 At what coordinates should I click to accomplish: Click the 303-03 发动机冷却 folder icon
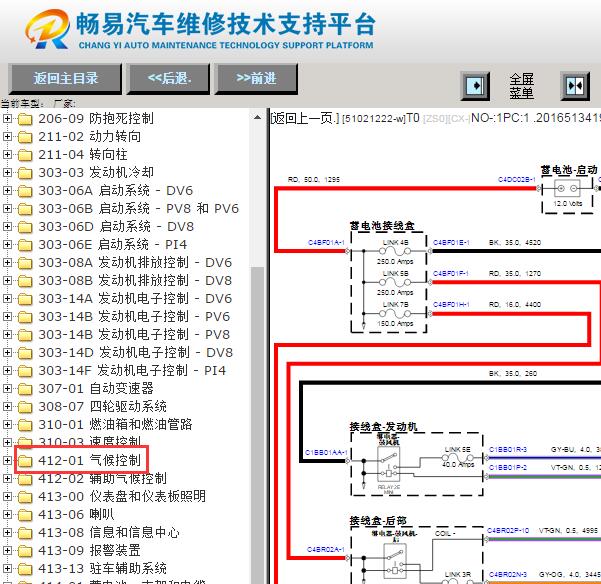(25, 173)
